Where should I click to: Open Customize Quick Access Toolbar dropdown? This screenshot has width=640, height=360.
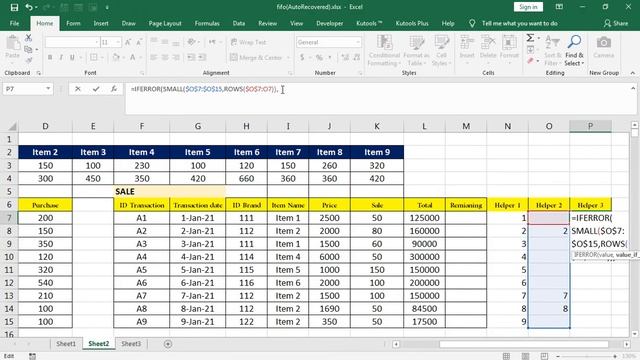pyautogui.click(x=107, y=7)
